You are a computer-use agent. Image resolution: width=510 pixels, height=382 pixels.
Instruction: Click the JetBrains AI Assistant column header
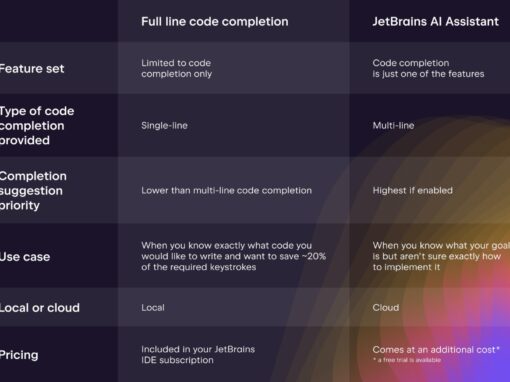tap(435, 22)
